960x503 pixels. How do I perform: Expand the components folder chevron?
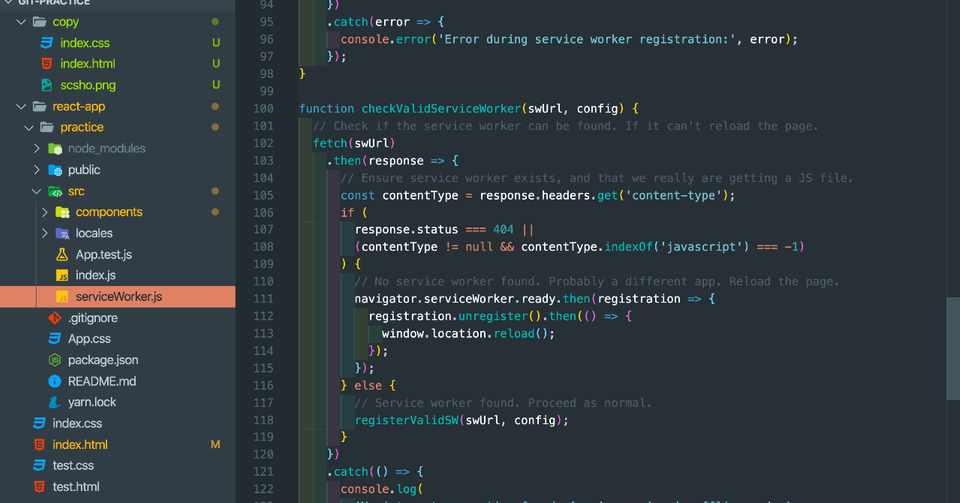click(45, 212)
